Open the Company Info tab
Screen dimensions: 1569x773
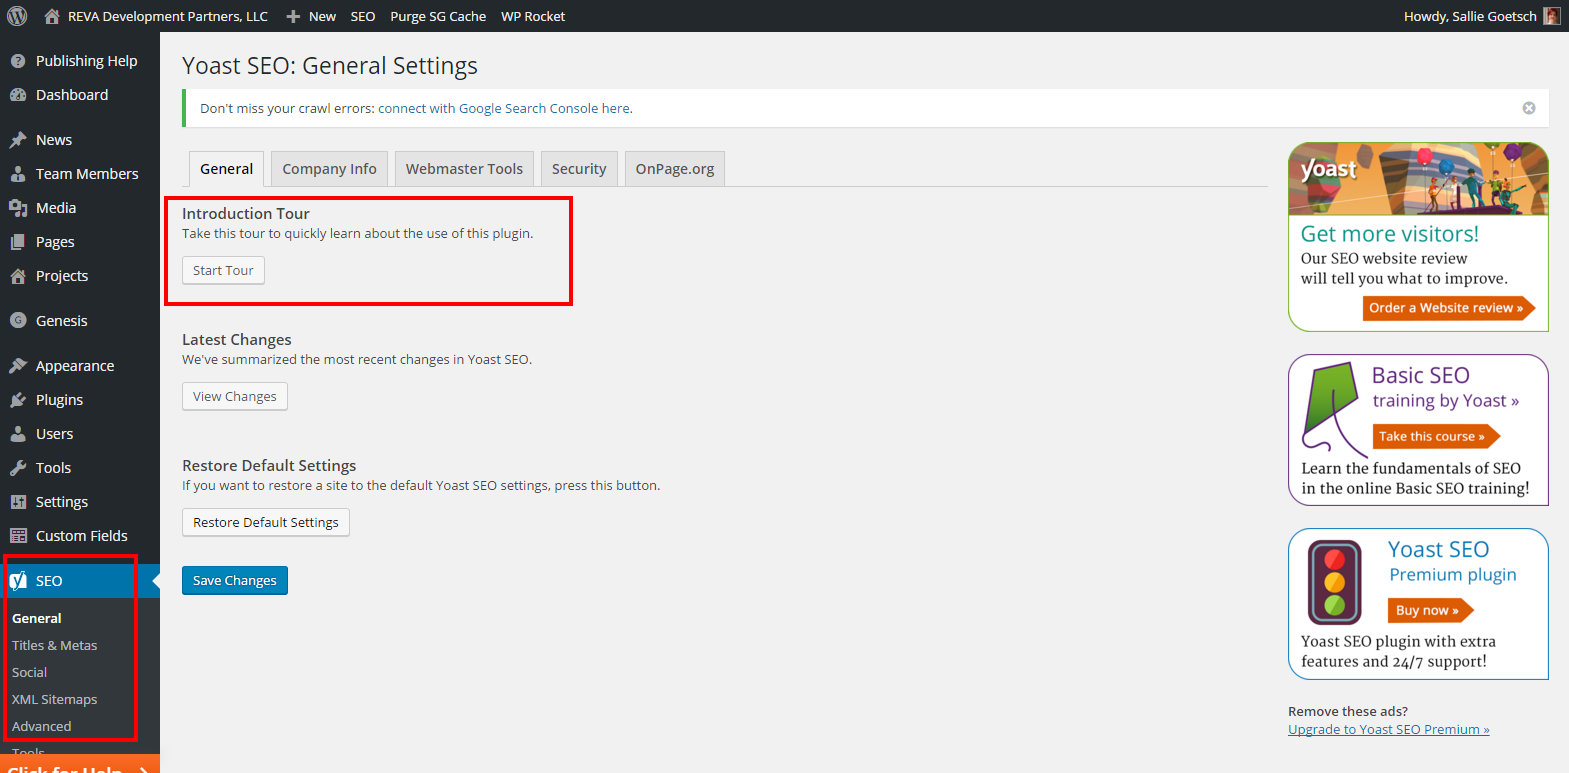(329, 169)
